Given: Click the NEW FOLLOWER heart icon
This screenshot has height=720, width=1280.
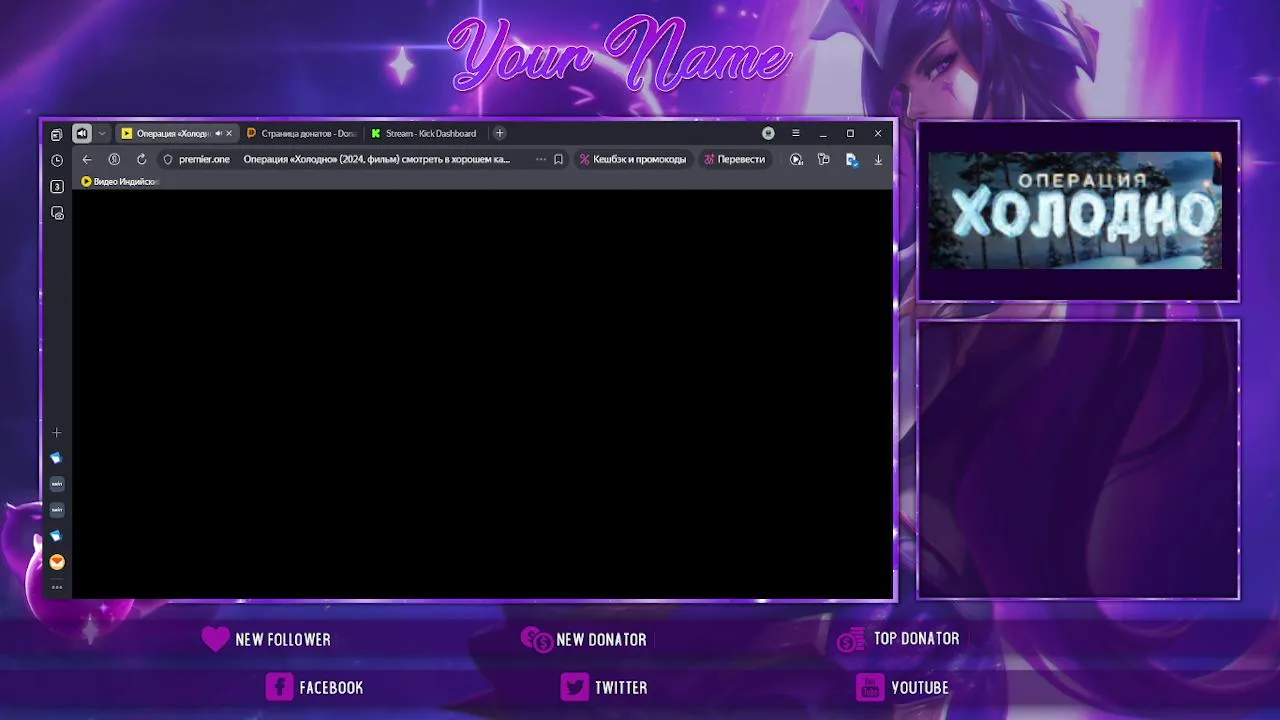Looking at the screenshot, I should coord(215,639).
